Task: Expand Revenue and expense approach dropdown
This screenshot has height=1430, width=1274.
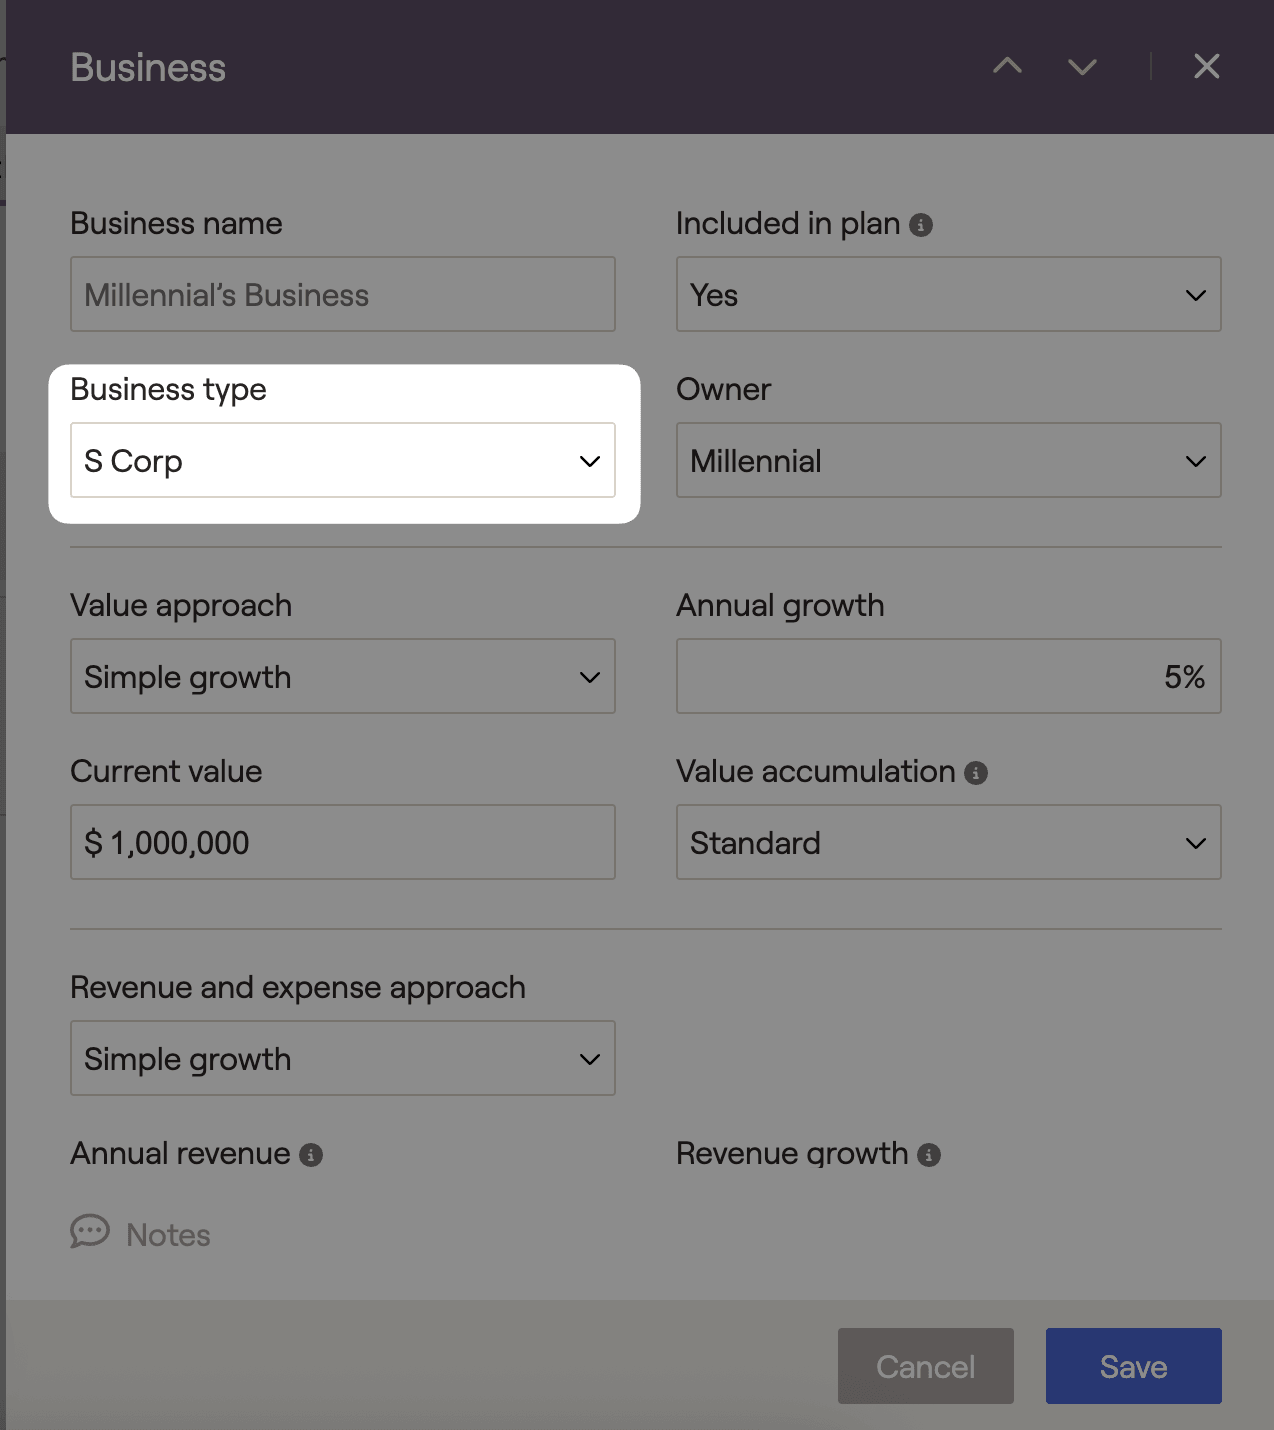Action: pos(342,1059)
